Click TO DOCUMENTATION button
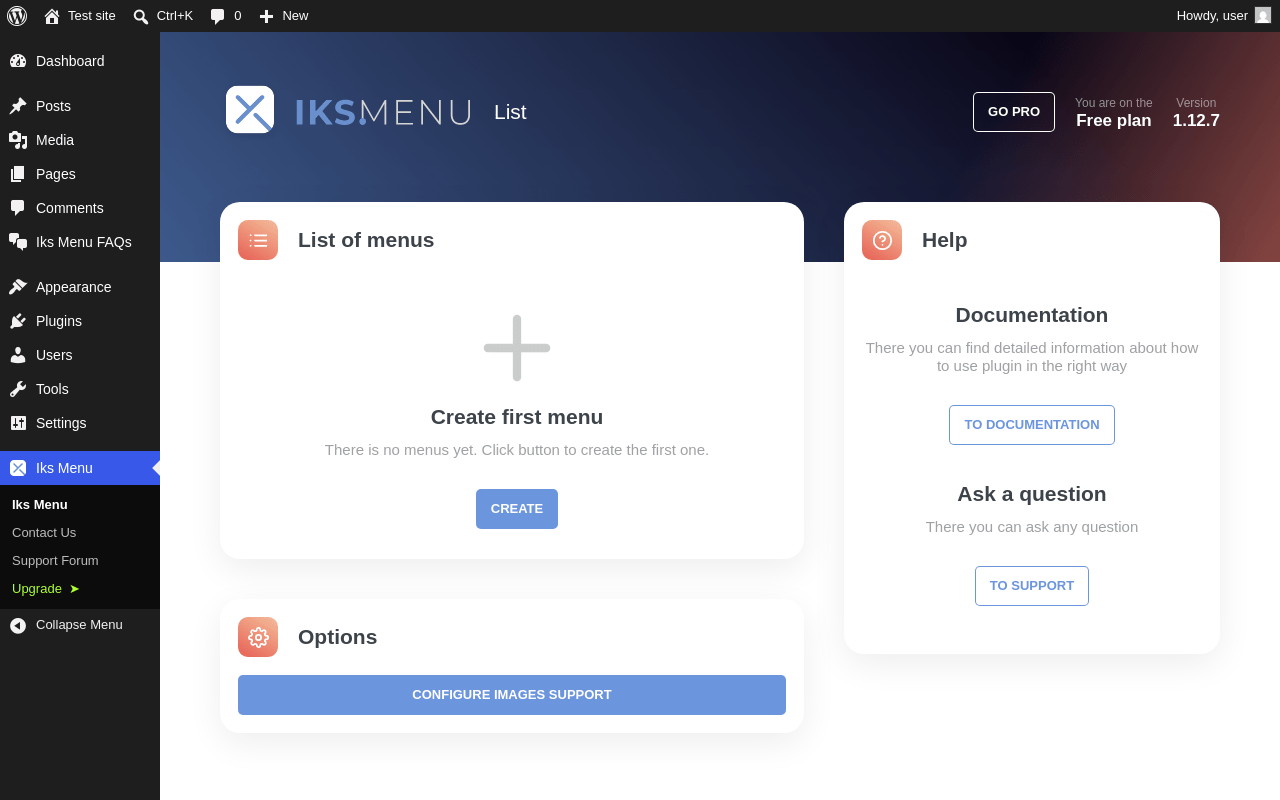Screen dimensions: 1280x800 click(1032, 425)
